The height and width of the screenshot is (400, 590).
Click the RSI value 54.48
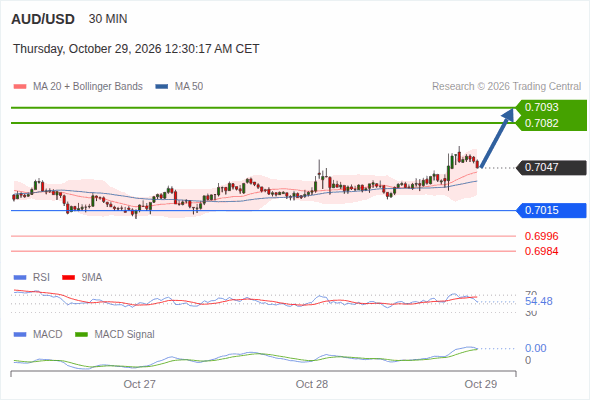(x=539, y=301)
